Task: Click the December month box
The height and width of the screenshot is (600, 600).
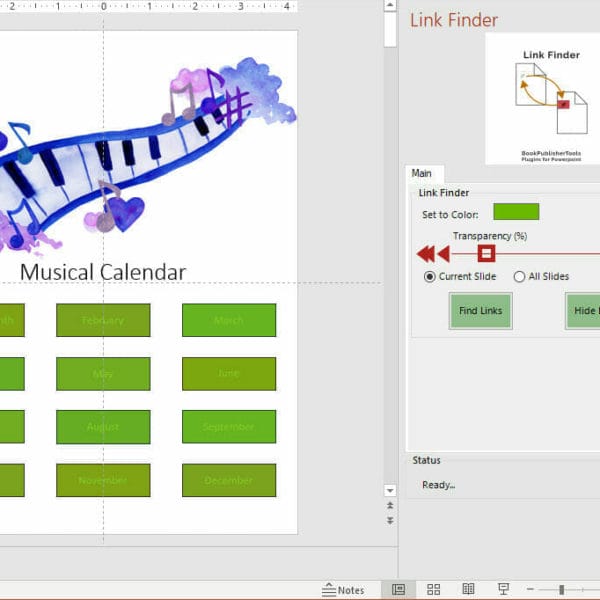Action: (229, 480)
